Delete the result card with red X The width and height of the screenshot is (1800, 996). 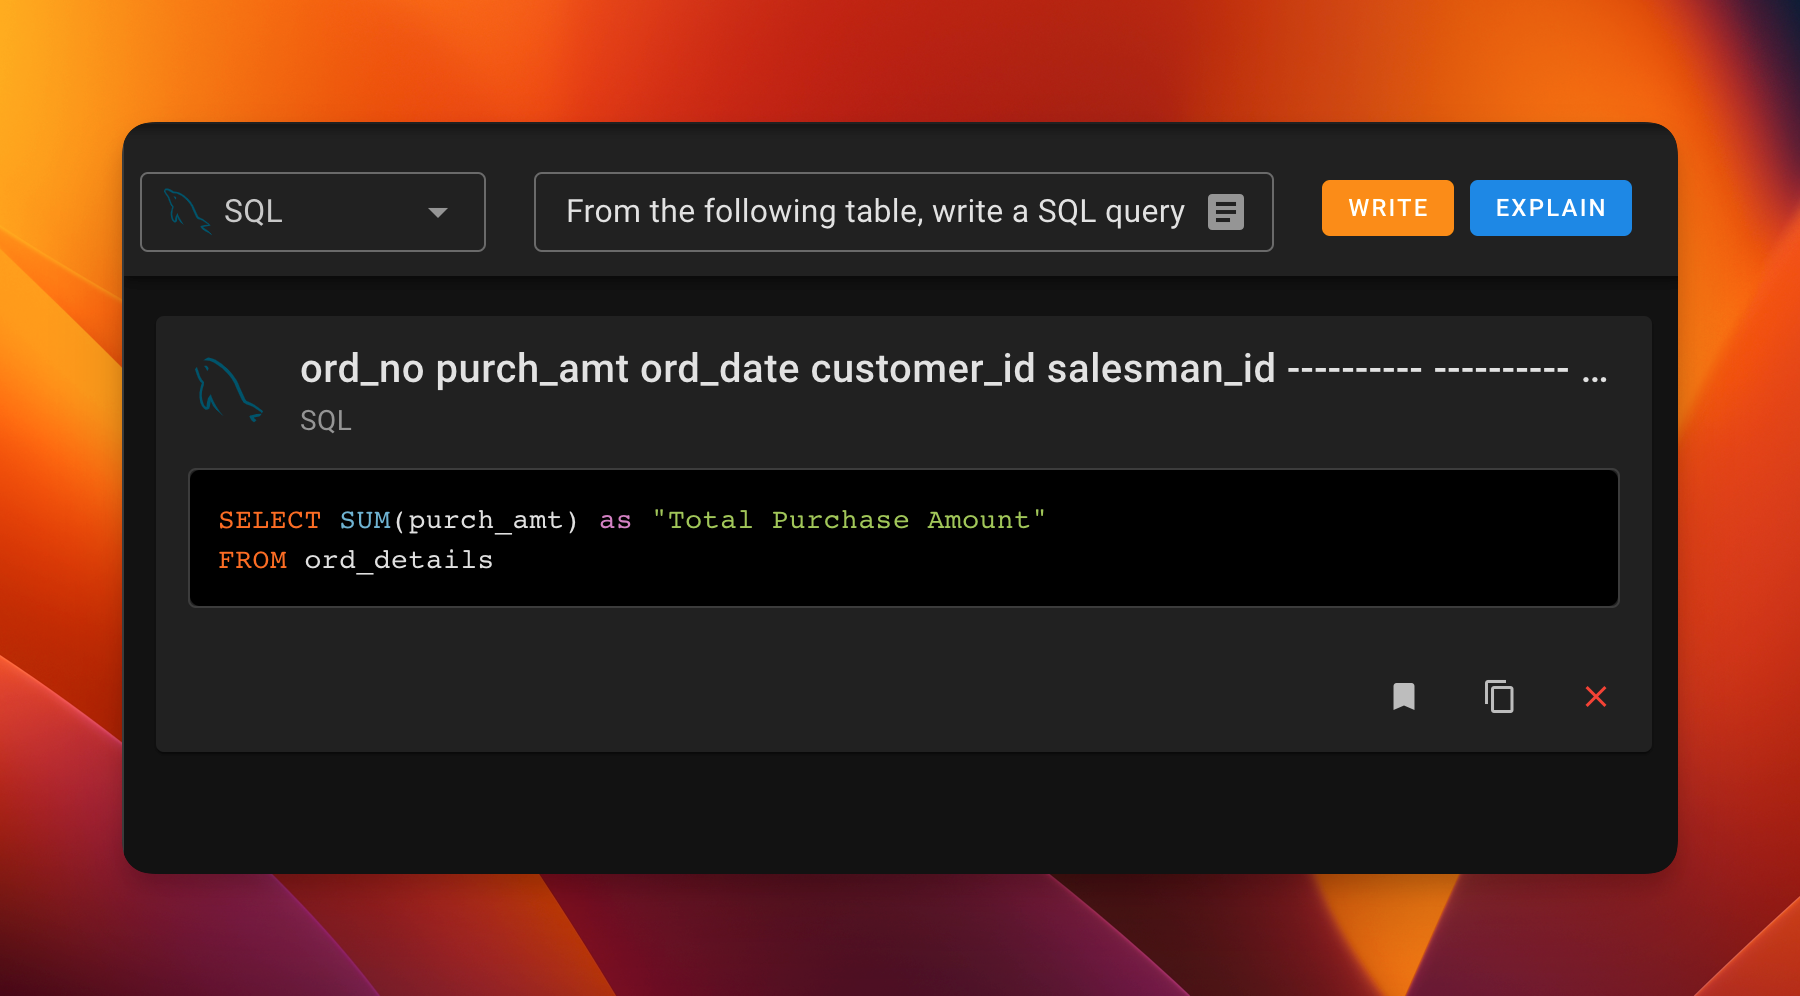(1596, 696)
